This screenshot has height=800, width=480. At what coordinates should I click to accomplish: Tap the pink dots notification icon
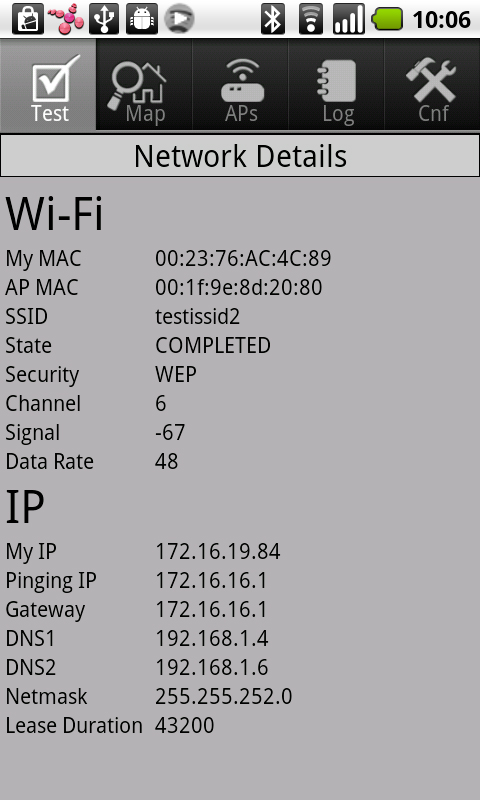[66, 19]
